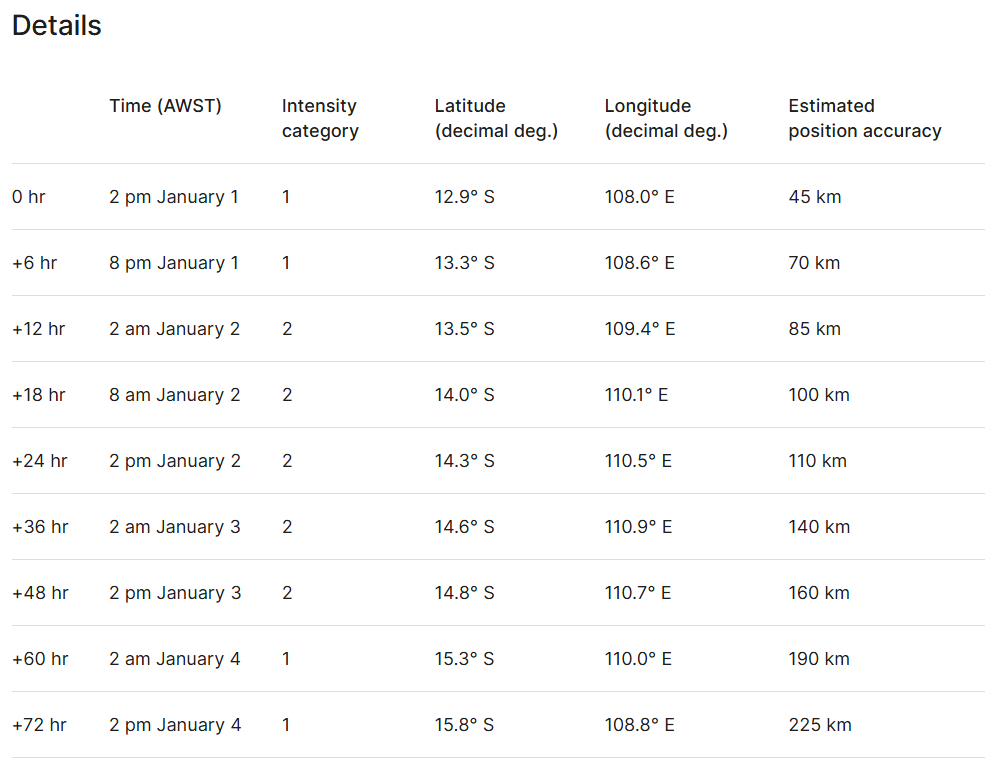Select the 2 am January 2 cell
This screenshot has width=997, height=775.
175,329
